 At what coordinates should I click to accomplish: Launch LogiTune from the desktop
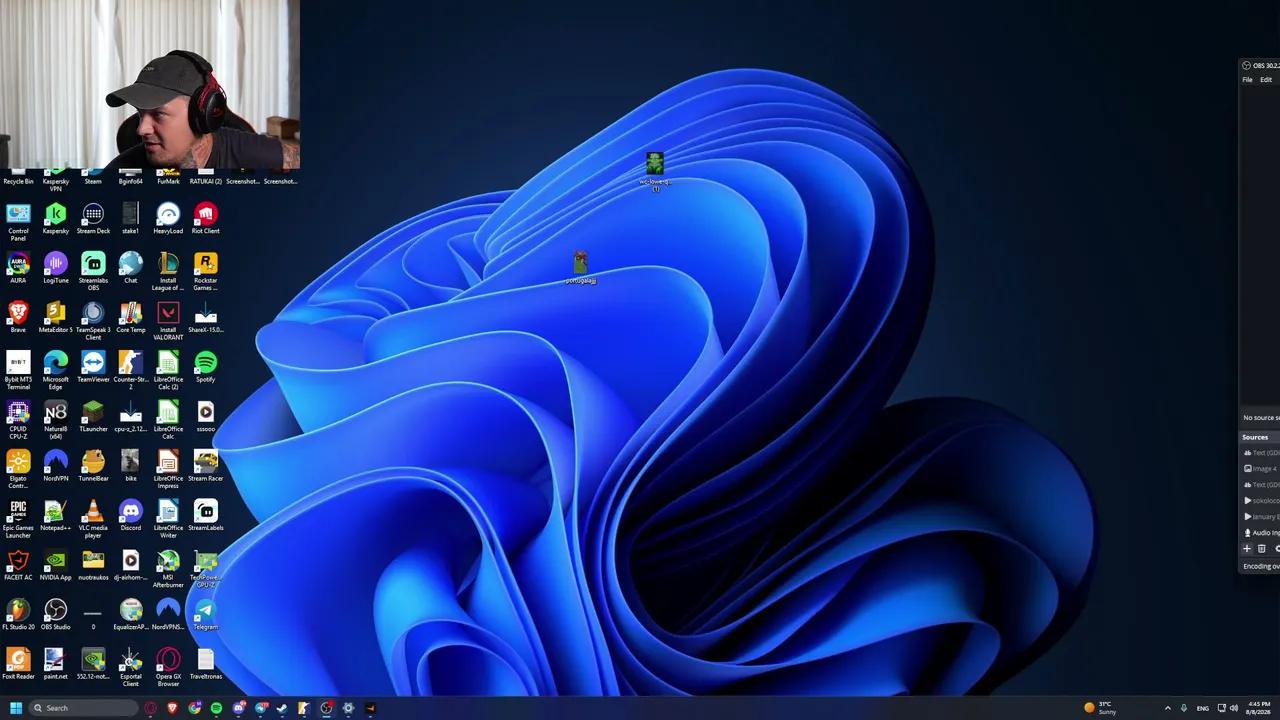coord(55,268)
